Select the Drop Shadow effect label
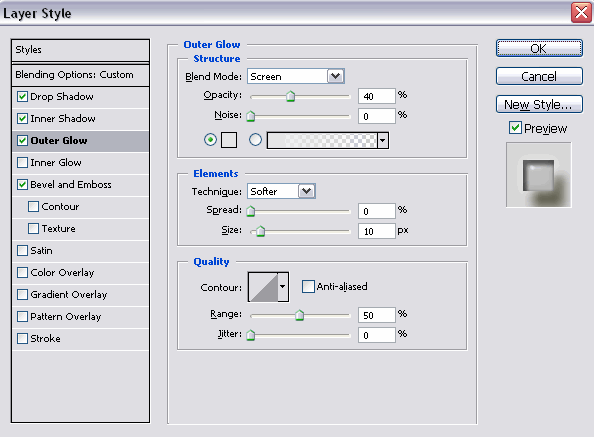The image size is (594, 437). [62, 97]
